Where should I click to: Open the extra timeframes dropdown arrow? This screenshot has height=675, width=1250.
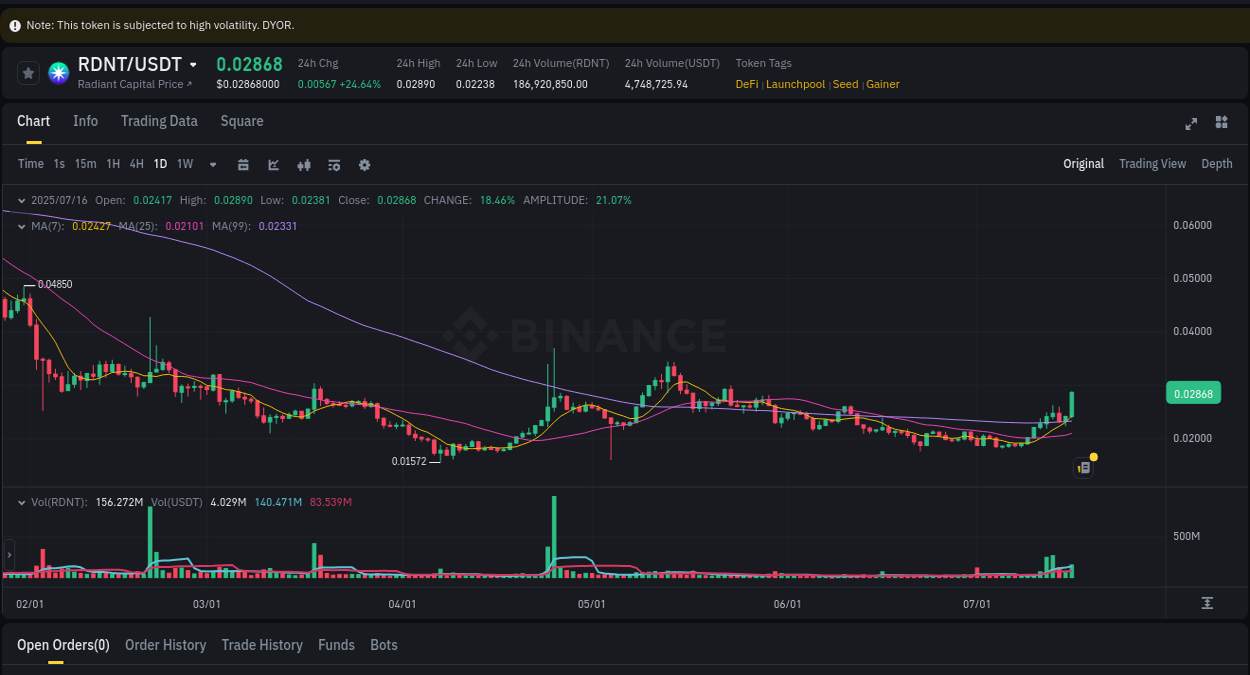coord(212,164)
